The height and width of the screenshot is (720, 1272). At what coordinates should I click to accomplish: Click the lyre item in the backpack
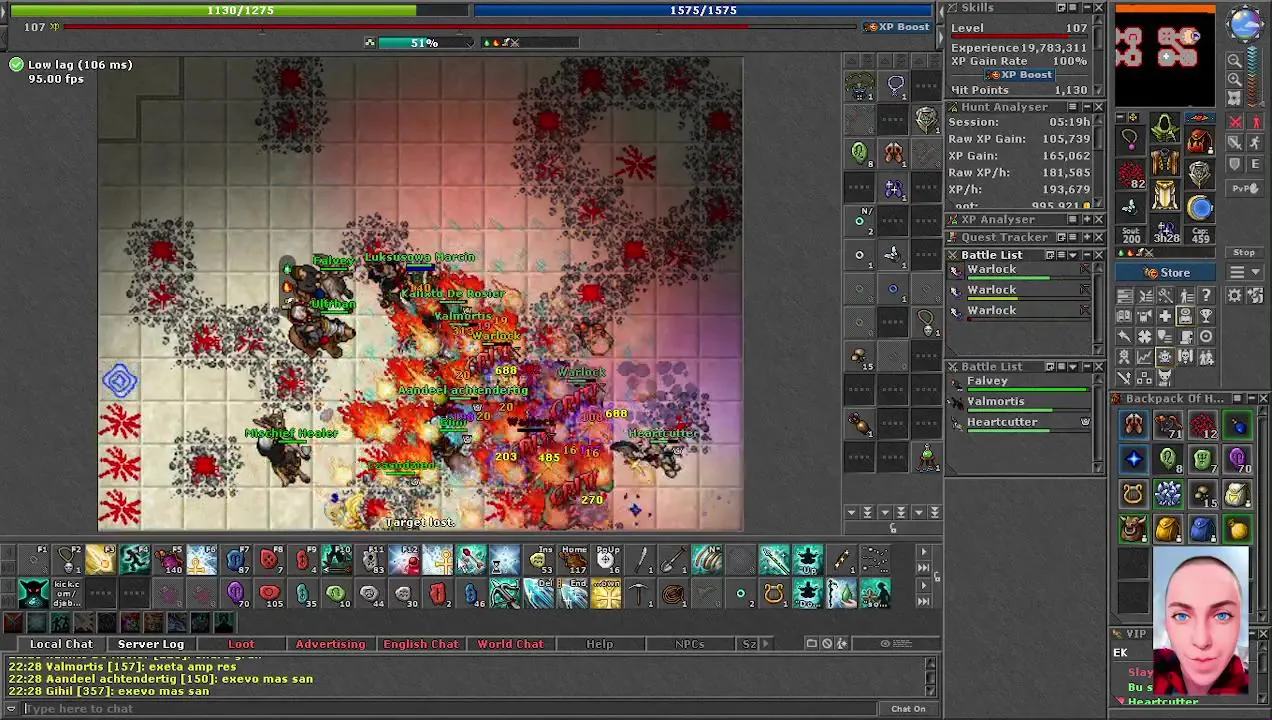1133,494
